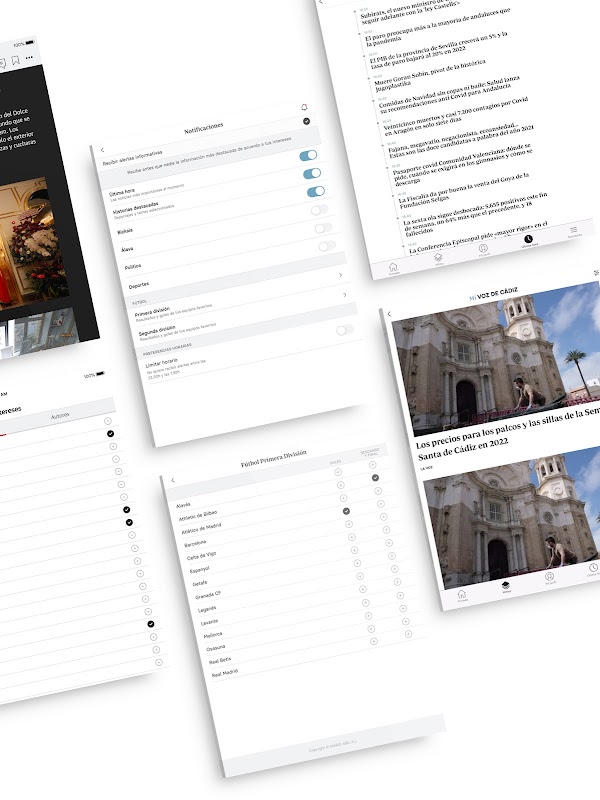This screenshot has height=800, width=600.
Task: Tap the 'Mi Voz de Cádiz' title
Action: click(493, 294)
